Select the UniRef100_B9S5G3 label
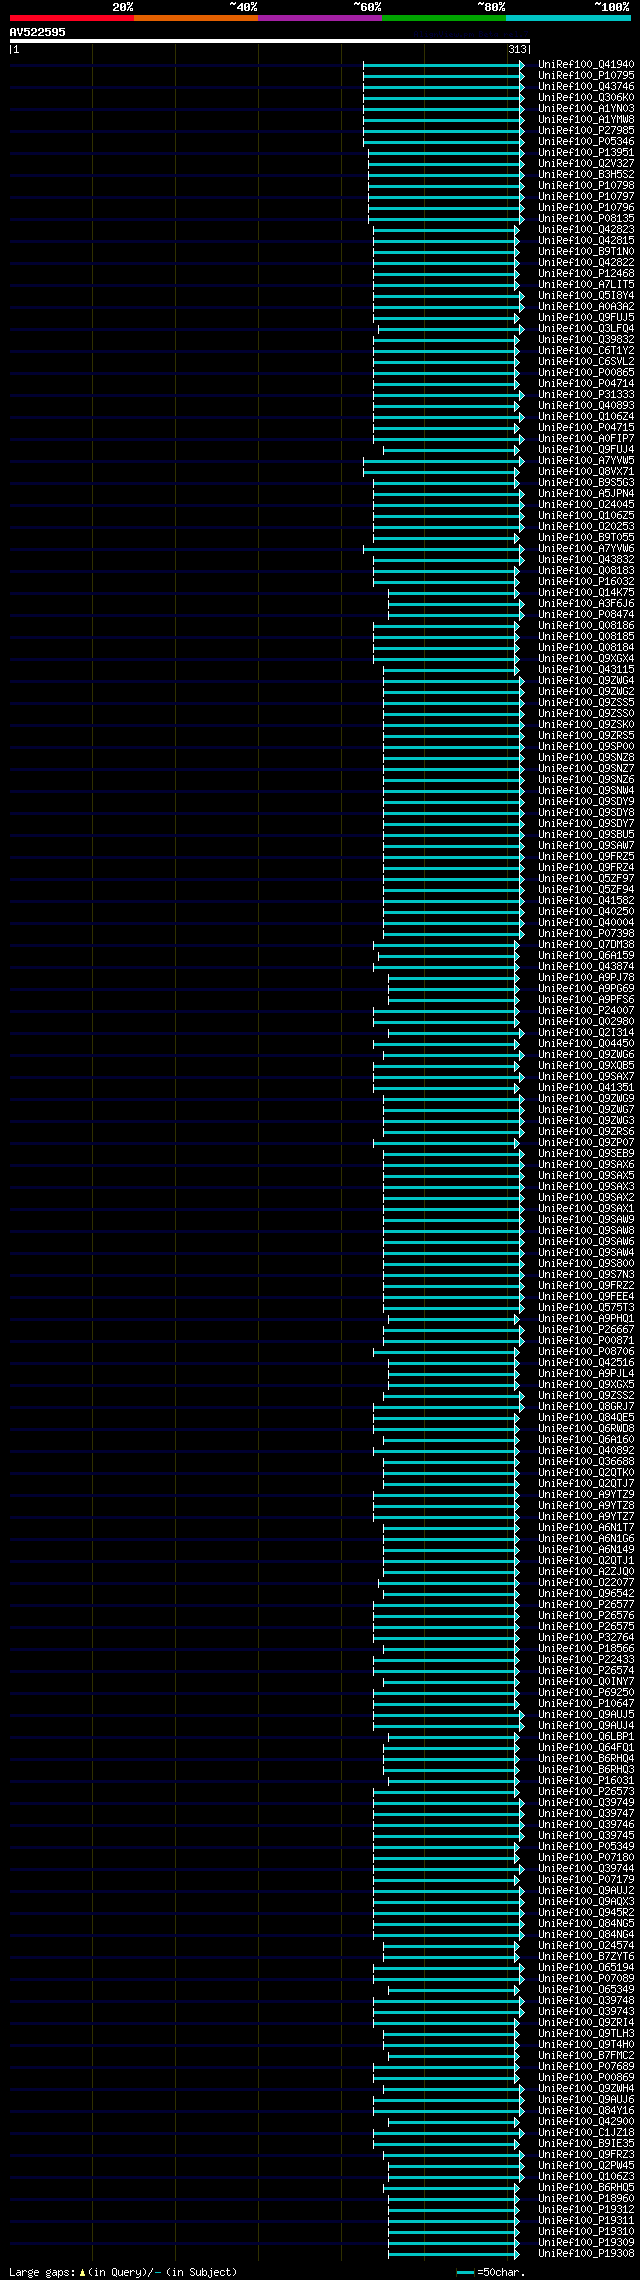Viewport: 640px width, 2280px height. click(586, 482)
